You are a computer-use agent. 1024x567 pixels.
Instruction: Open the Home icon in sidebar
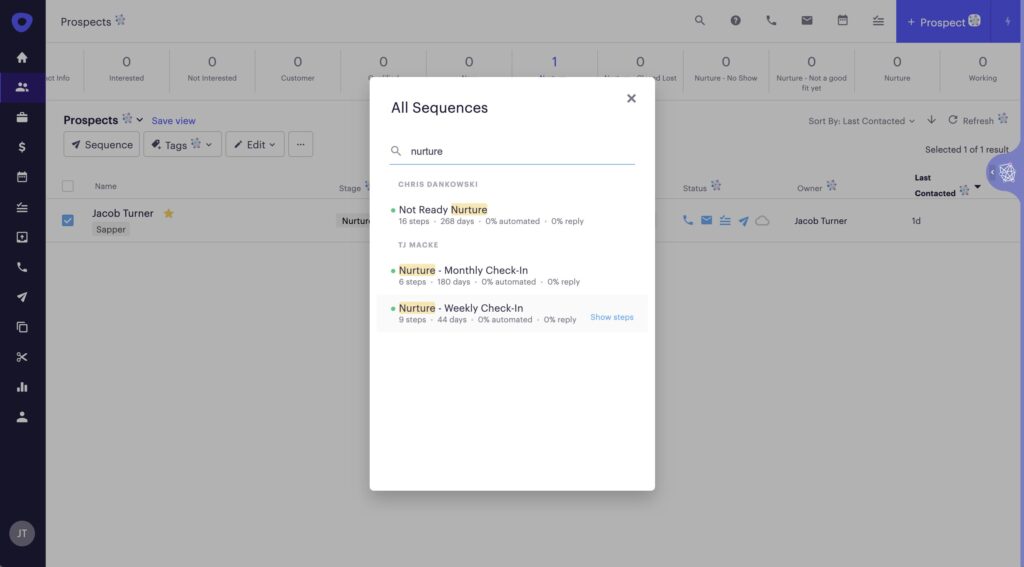[x=22, y=57]
